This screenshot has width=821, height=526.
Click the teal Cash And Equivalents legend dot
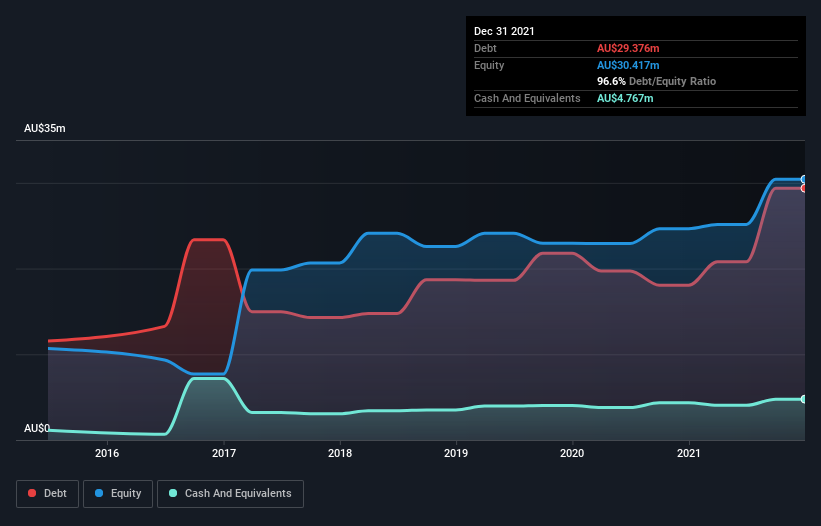coord(173,493)
